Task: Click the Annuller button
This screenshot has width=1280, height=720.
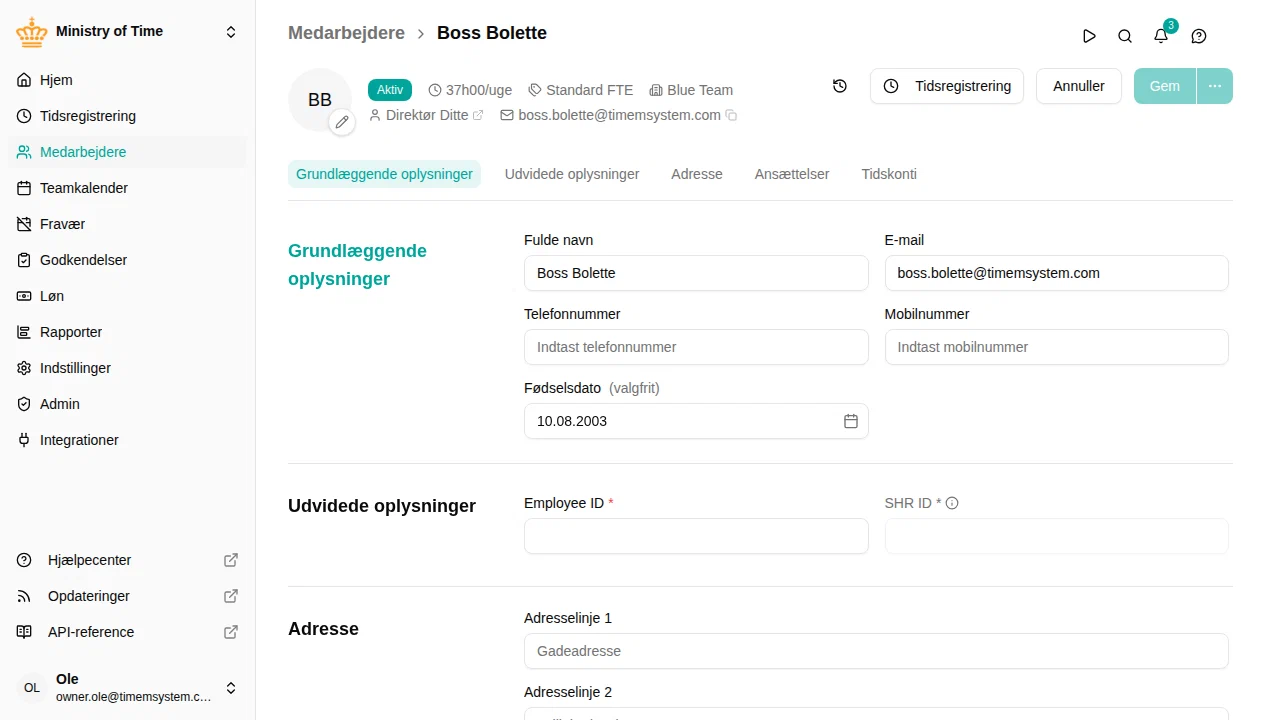Action: coord(1079,86)
